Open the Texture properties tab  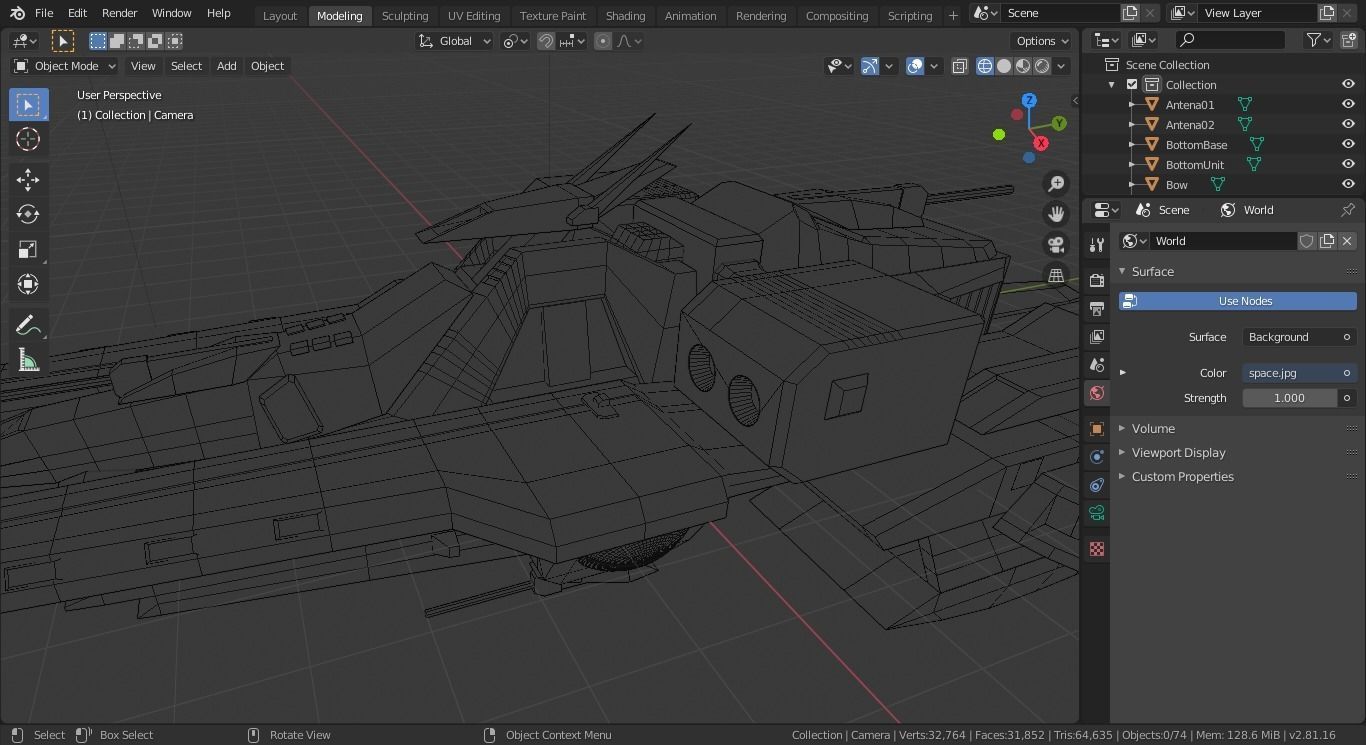pyautogui.click(x=1096, y=548)
